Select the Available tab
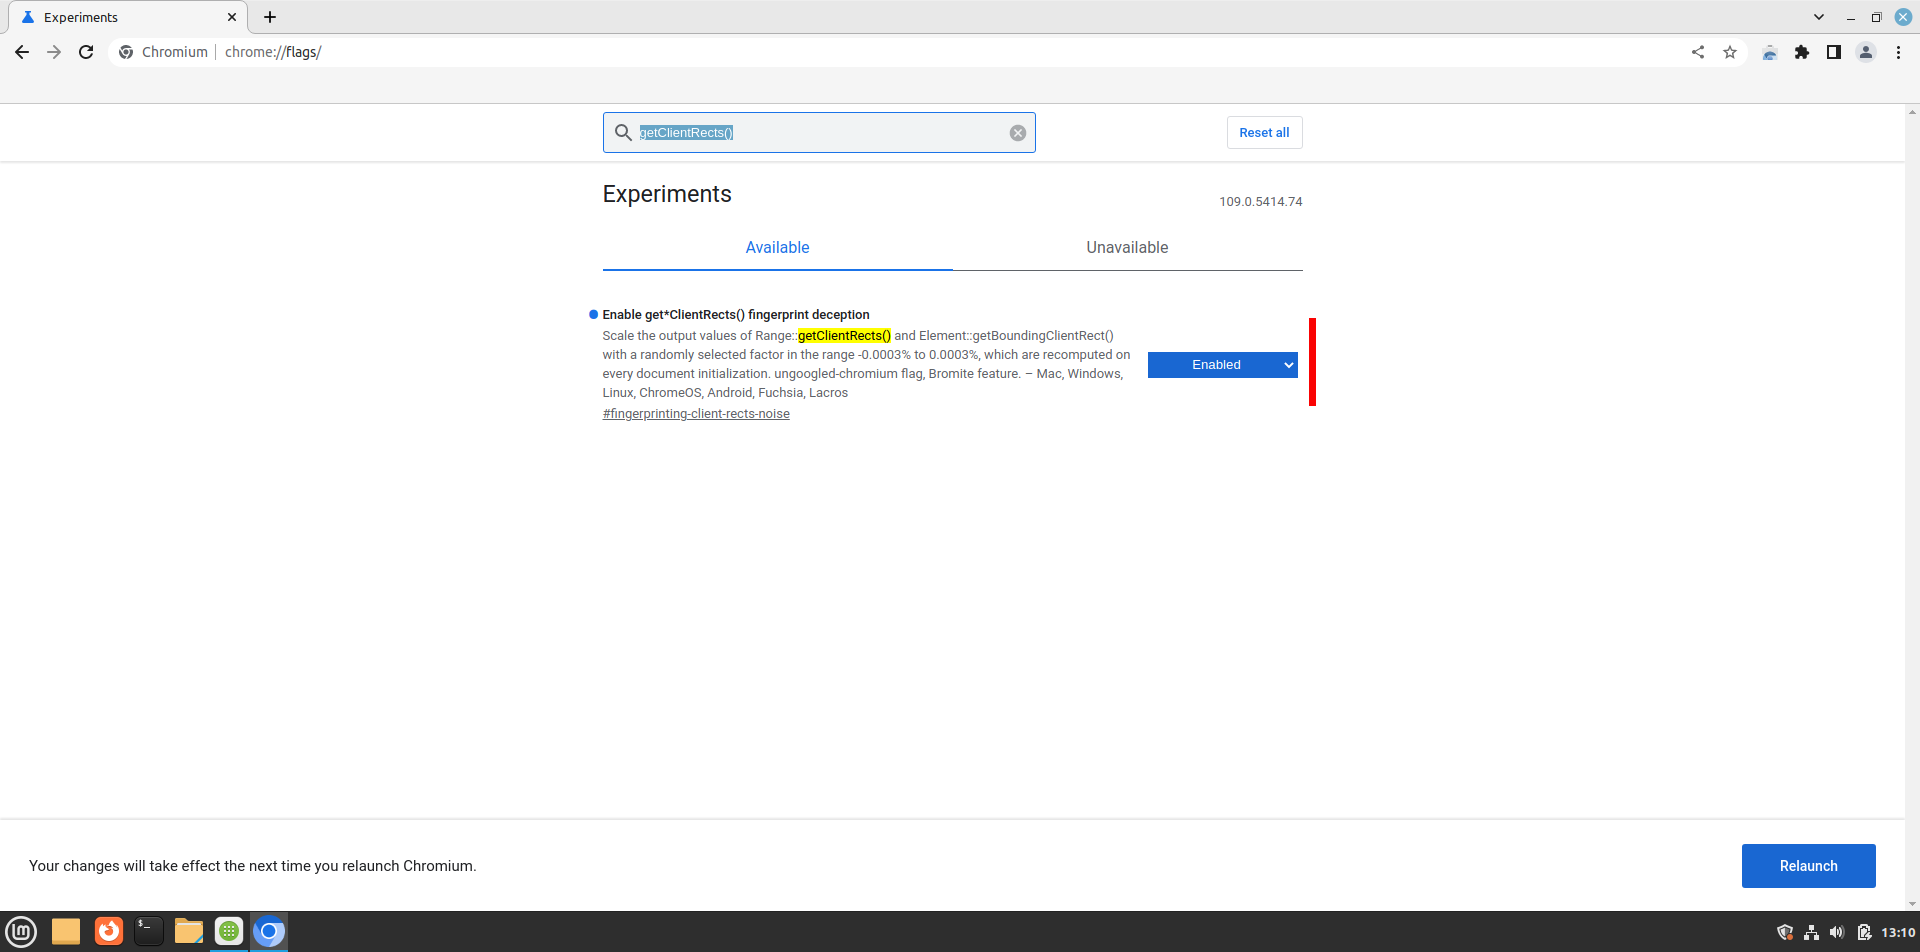 (x=777, y=248)
